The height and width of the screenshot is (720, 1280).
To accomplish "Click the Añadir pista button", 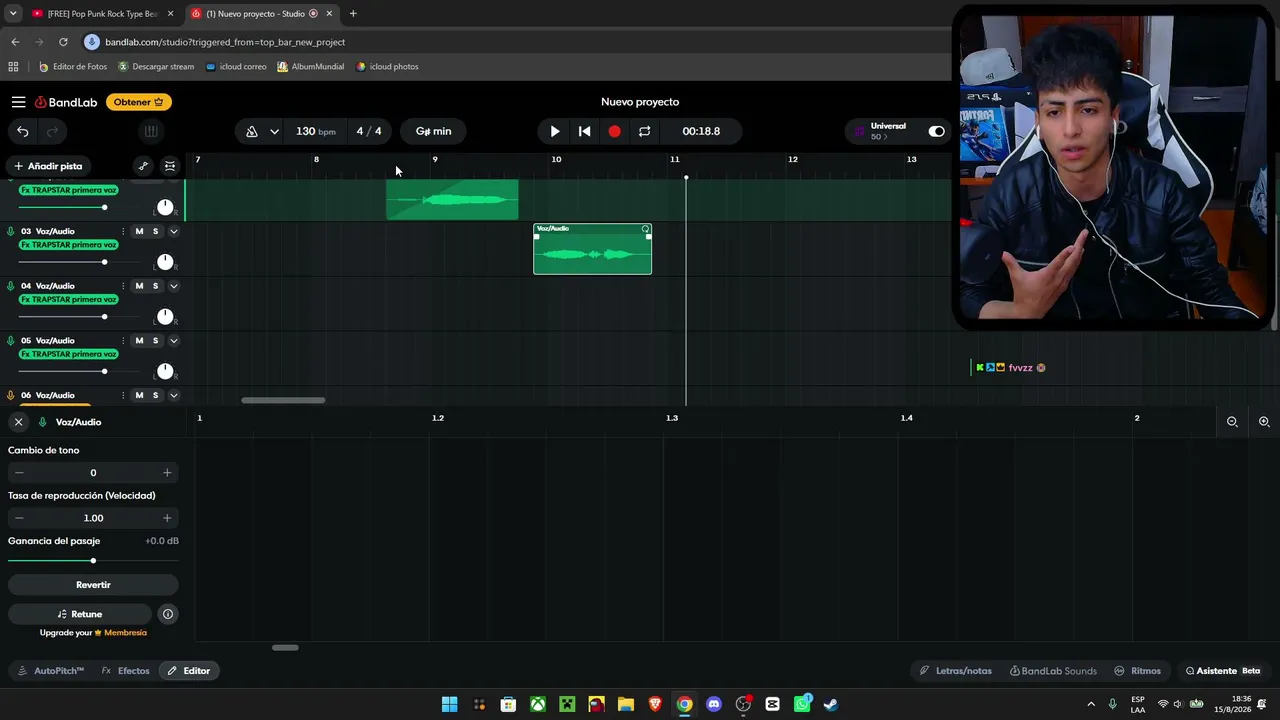I will pos(48,166).
